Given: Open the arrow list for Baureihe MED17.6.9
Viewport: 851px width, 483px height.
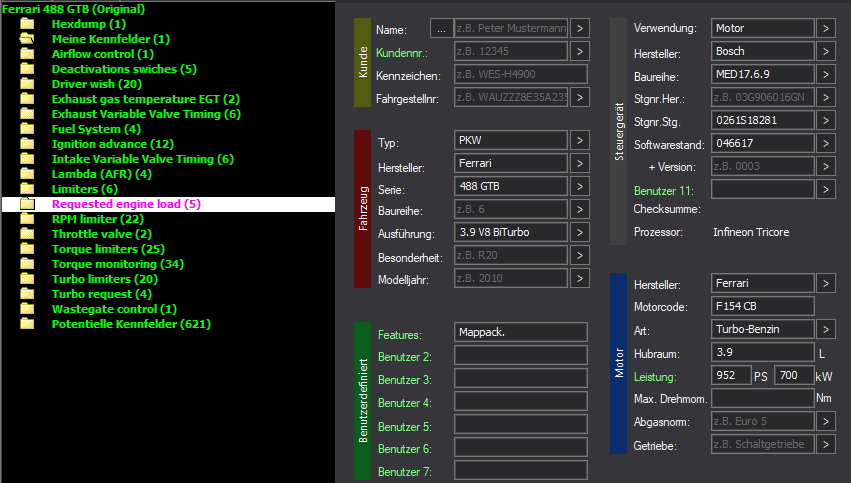Looking at the screenshot, I should [x=825, y=74].
